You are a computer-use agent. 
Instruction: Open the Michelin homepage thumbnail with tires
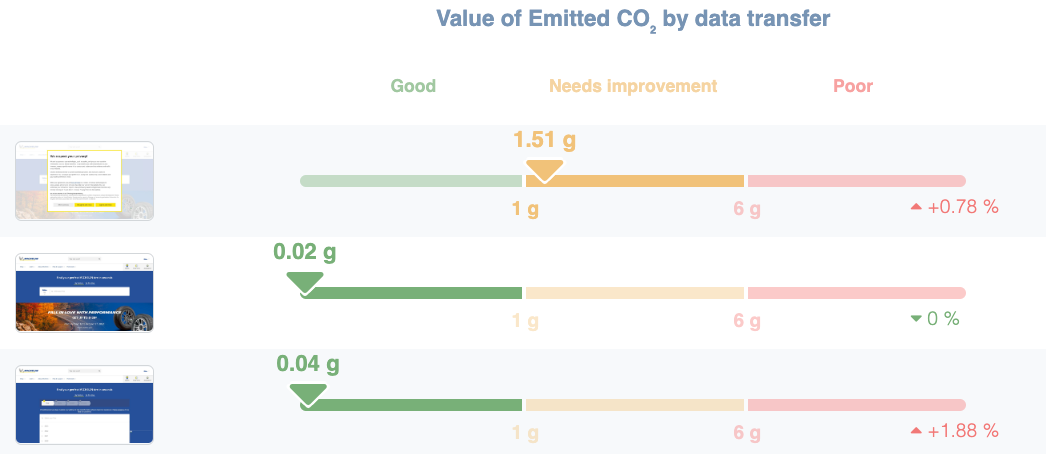(x=85, y=292)
